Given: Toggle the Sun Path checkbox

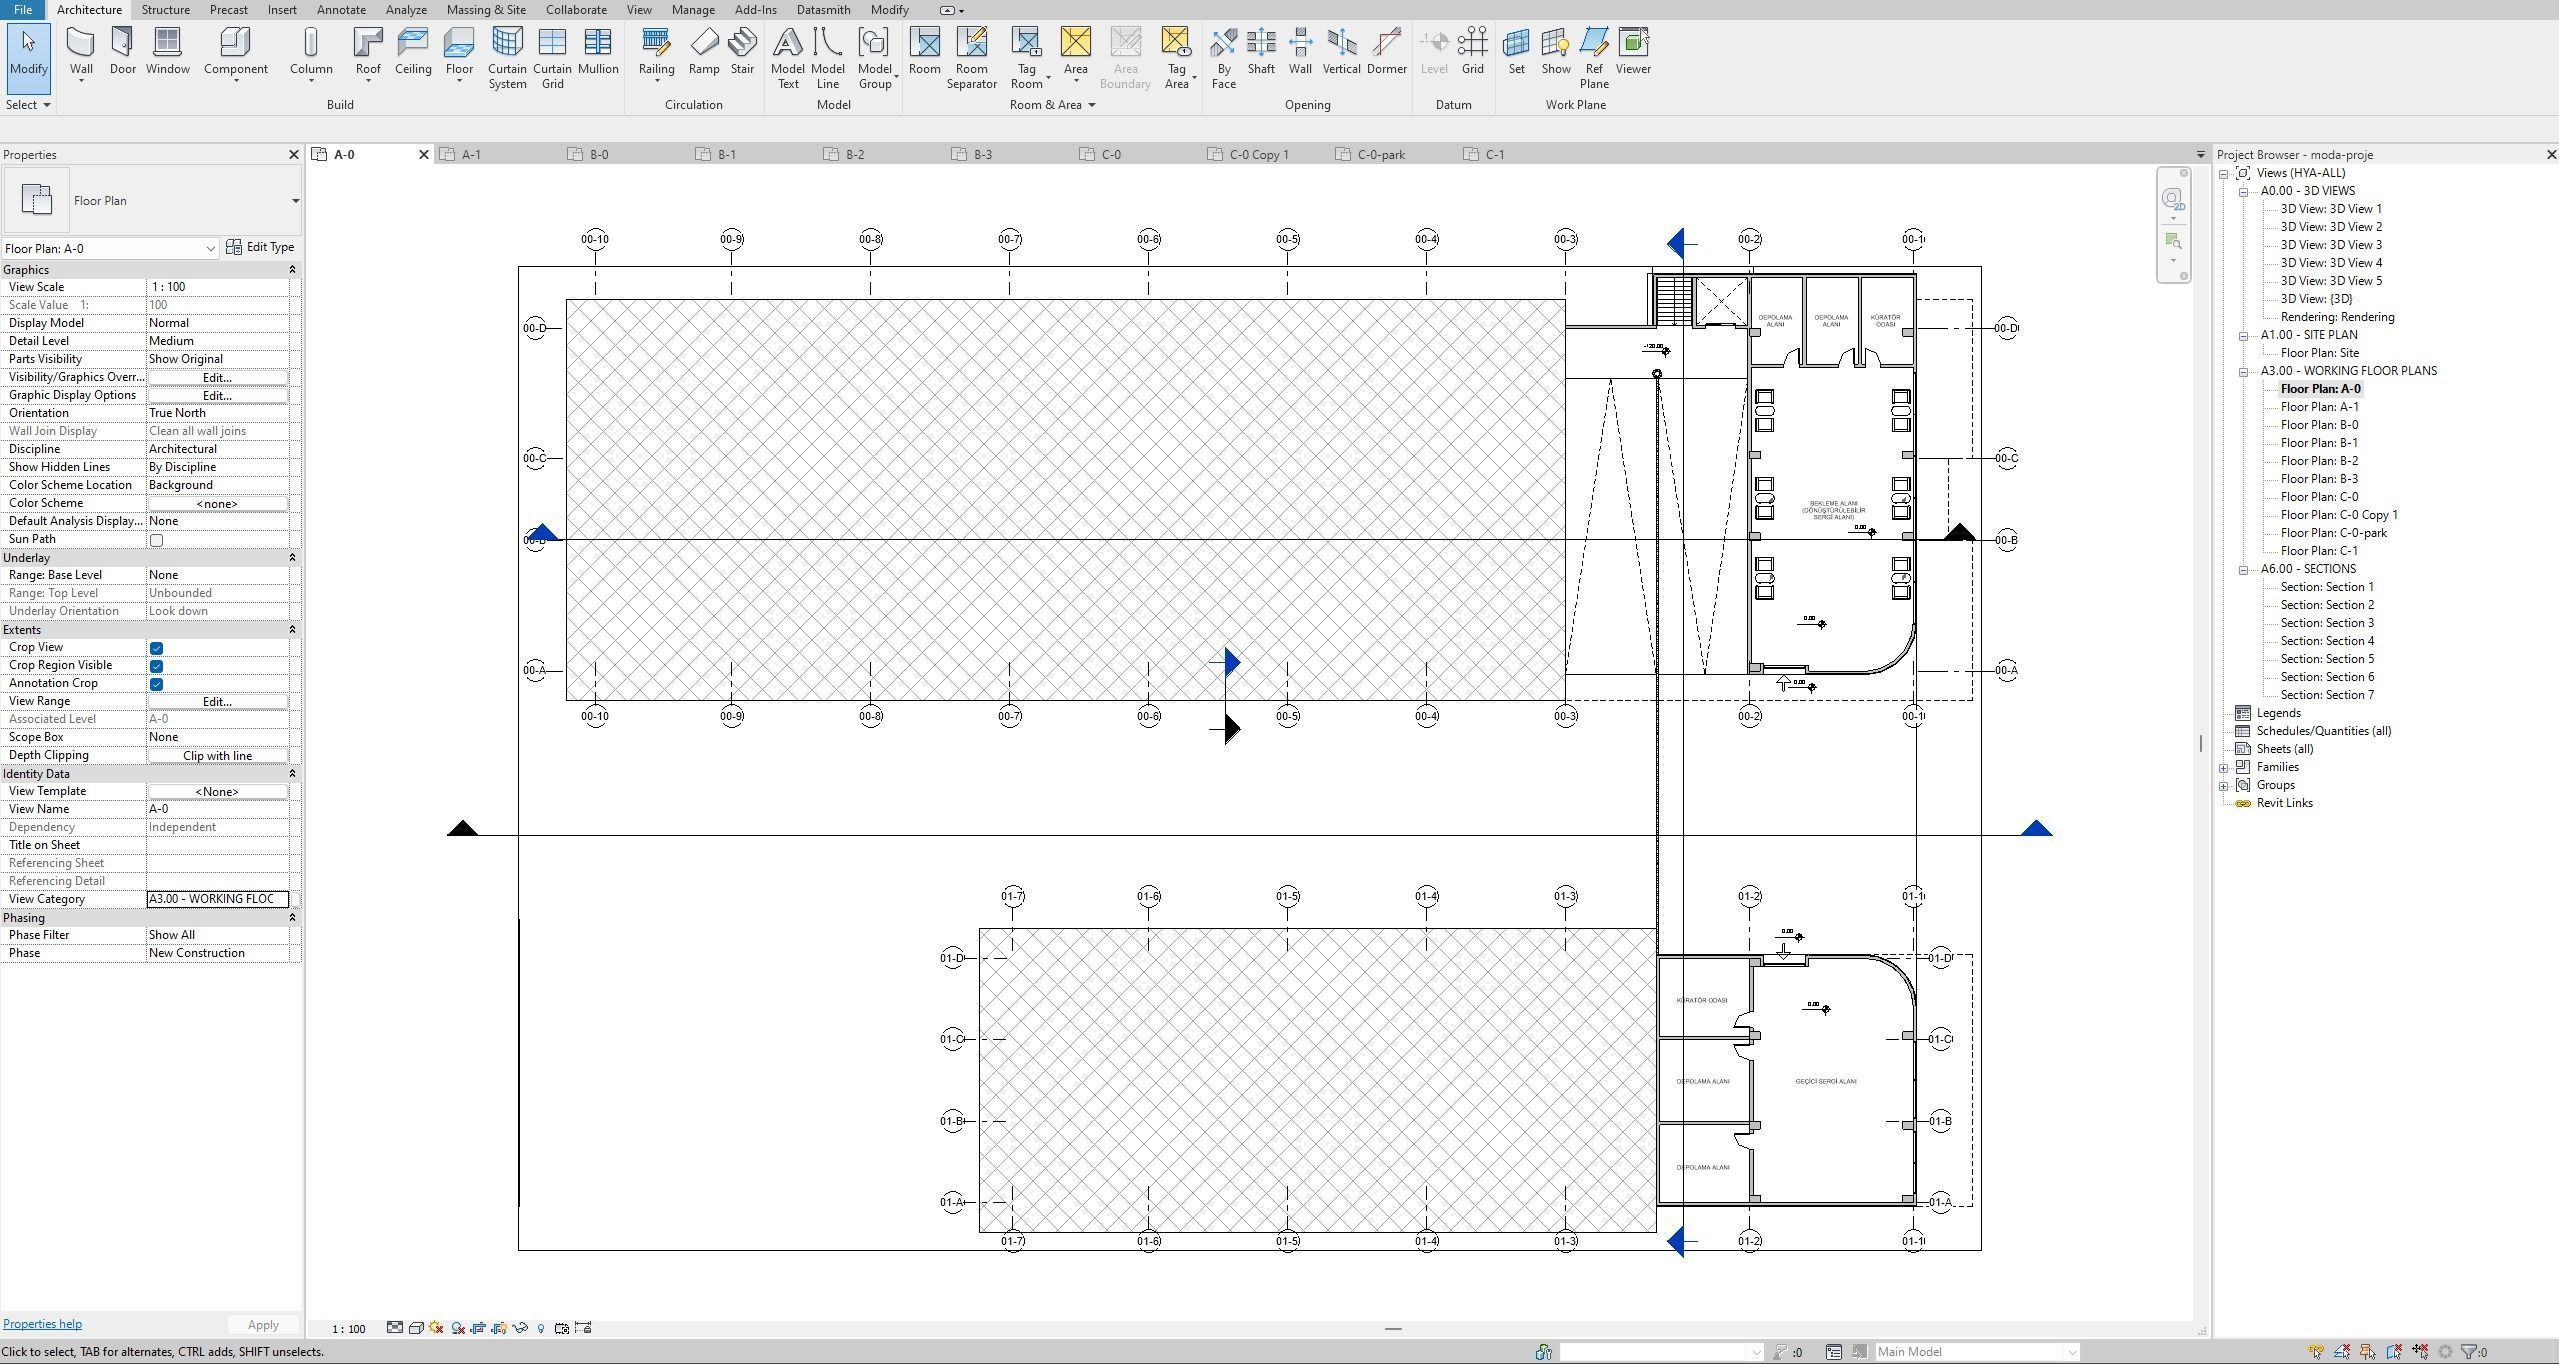Looking at the screenshot, I should click(x=156, y=540).
